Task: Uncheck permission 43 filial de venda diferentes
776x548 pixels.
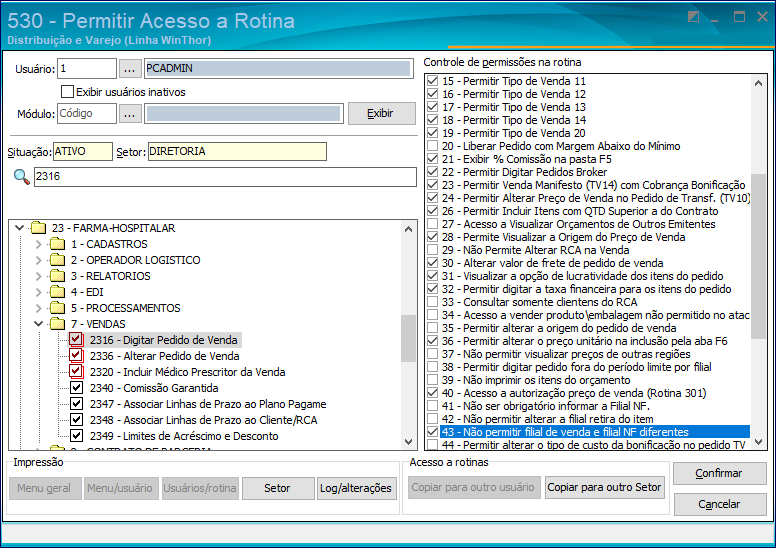Action: [x=433, y=432]
